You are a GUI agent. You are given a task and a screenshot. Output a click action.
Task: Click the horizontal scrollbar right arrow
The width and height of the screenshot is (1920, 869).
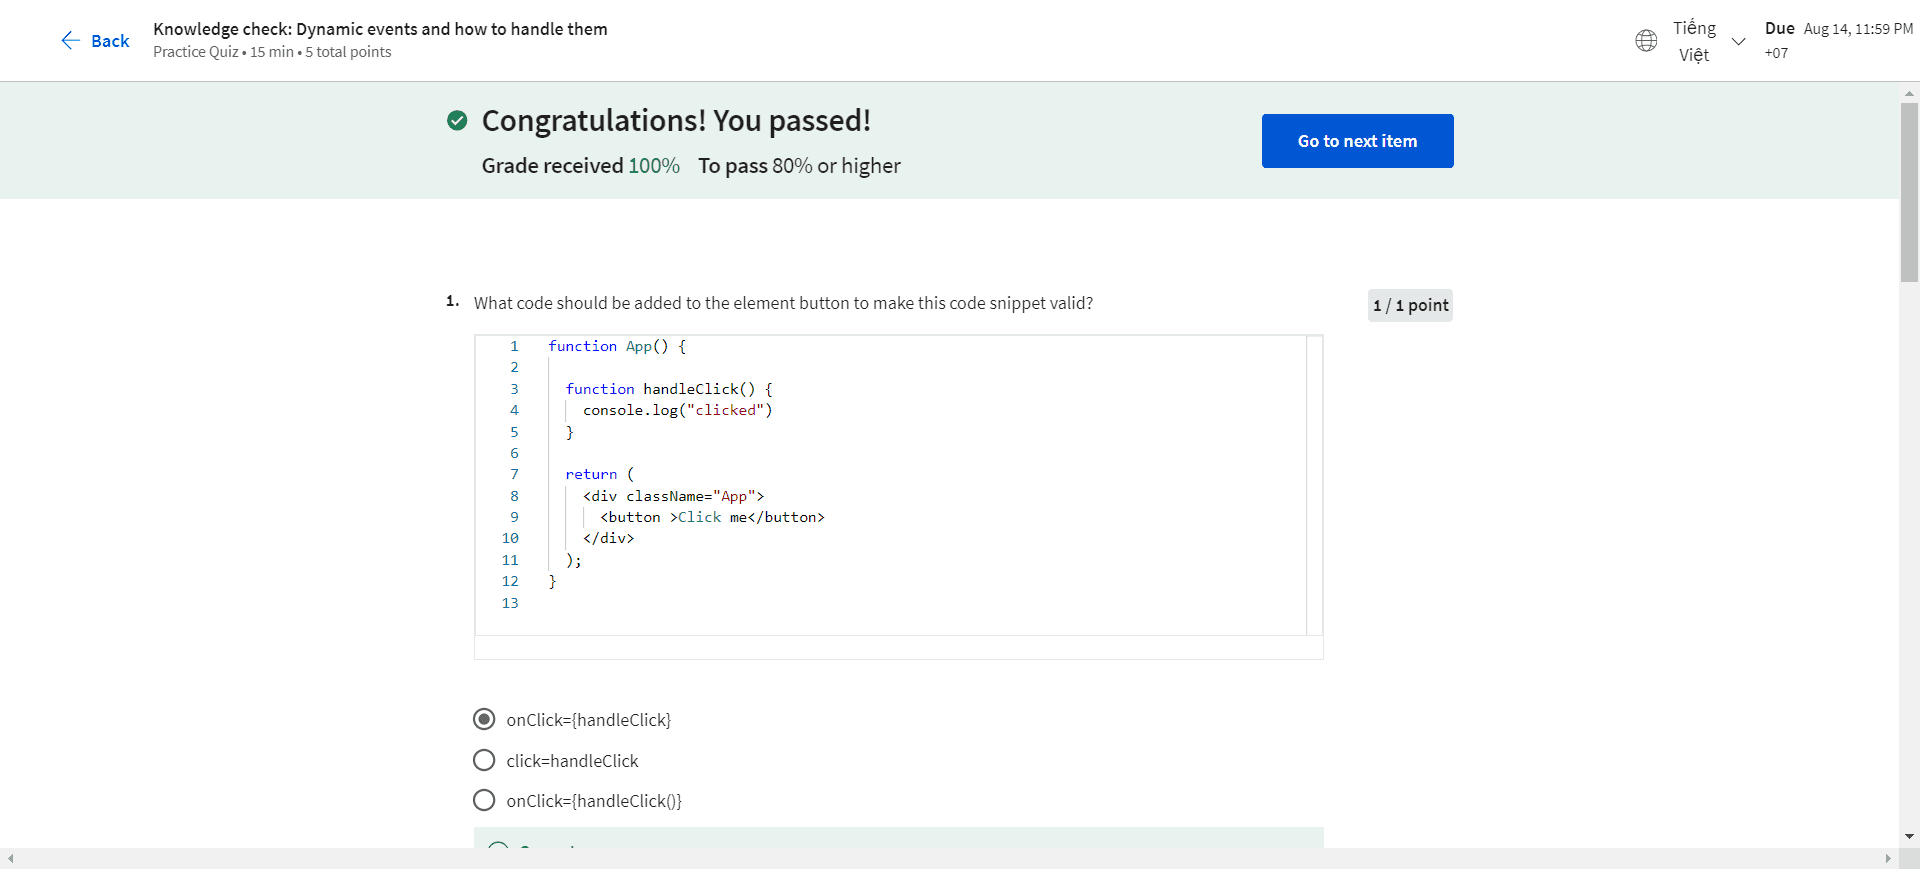coord(1888,858)
